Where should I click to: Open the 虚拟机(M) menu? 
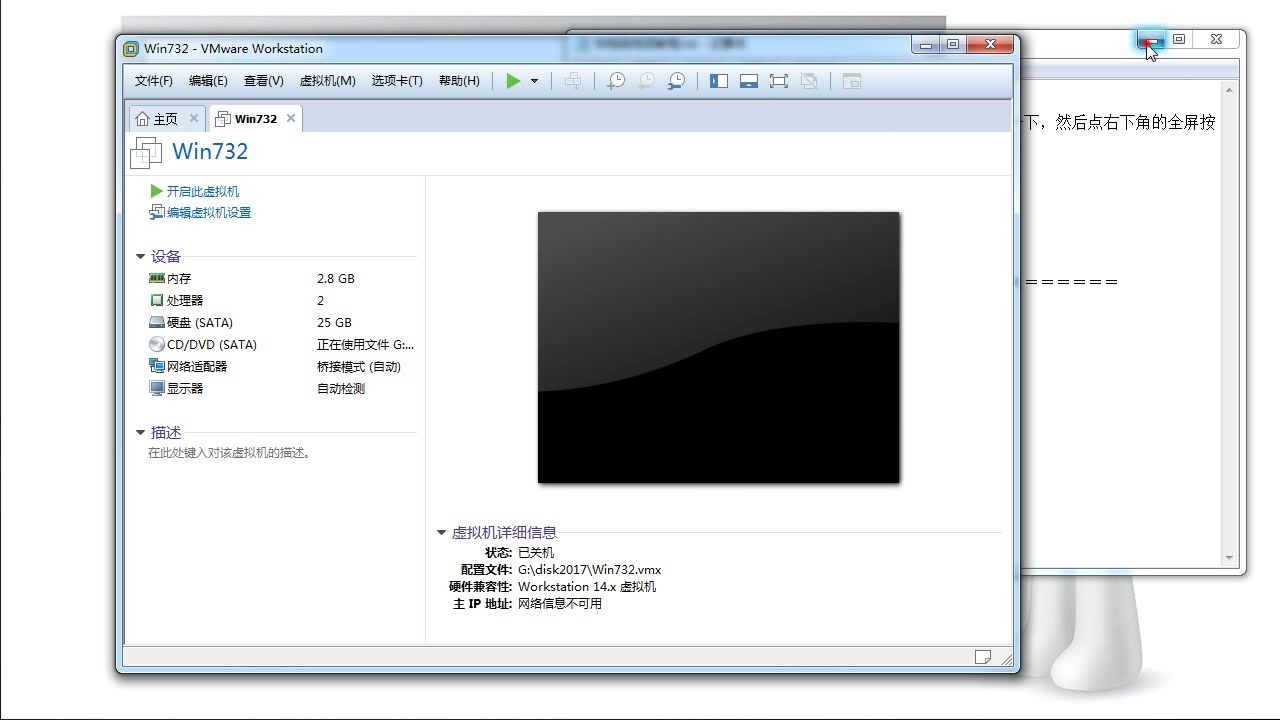(x=328, y=81)
